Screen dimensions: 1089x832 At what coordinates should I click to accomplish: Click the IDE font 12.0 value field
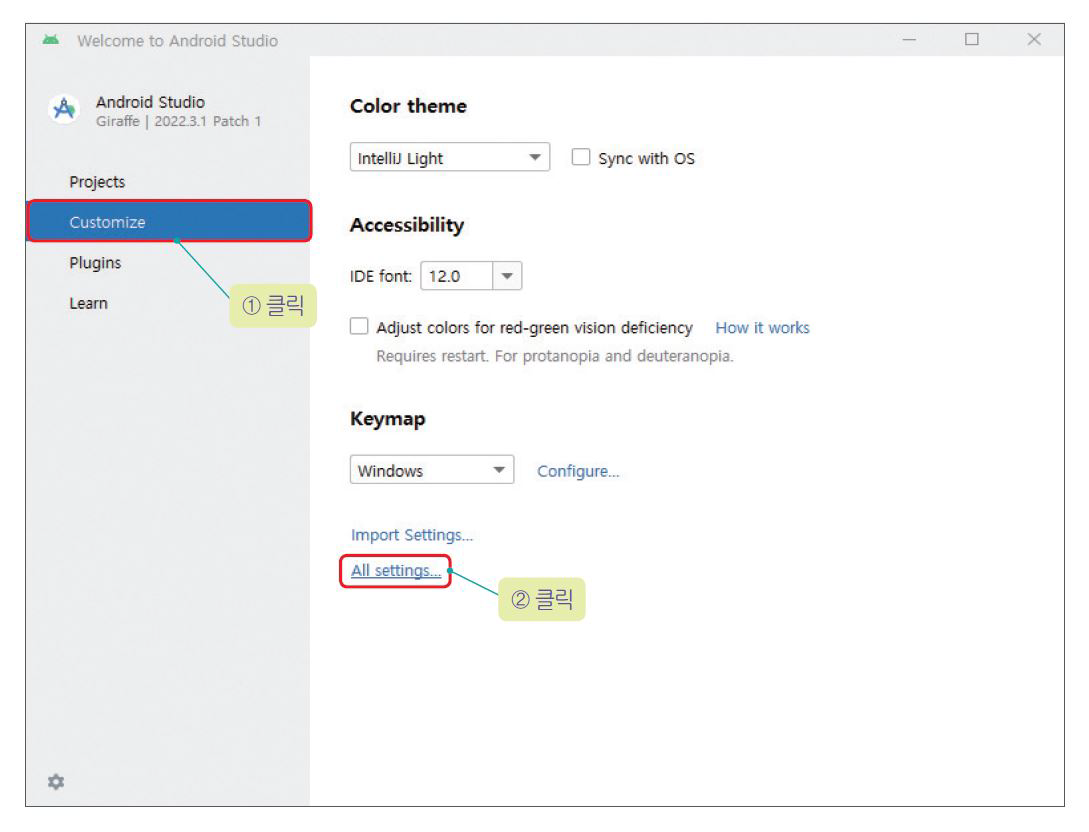tap(457, 276)
